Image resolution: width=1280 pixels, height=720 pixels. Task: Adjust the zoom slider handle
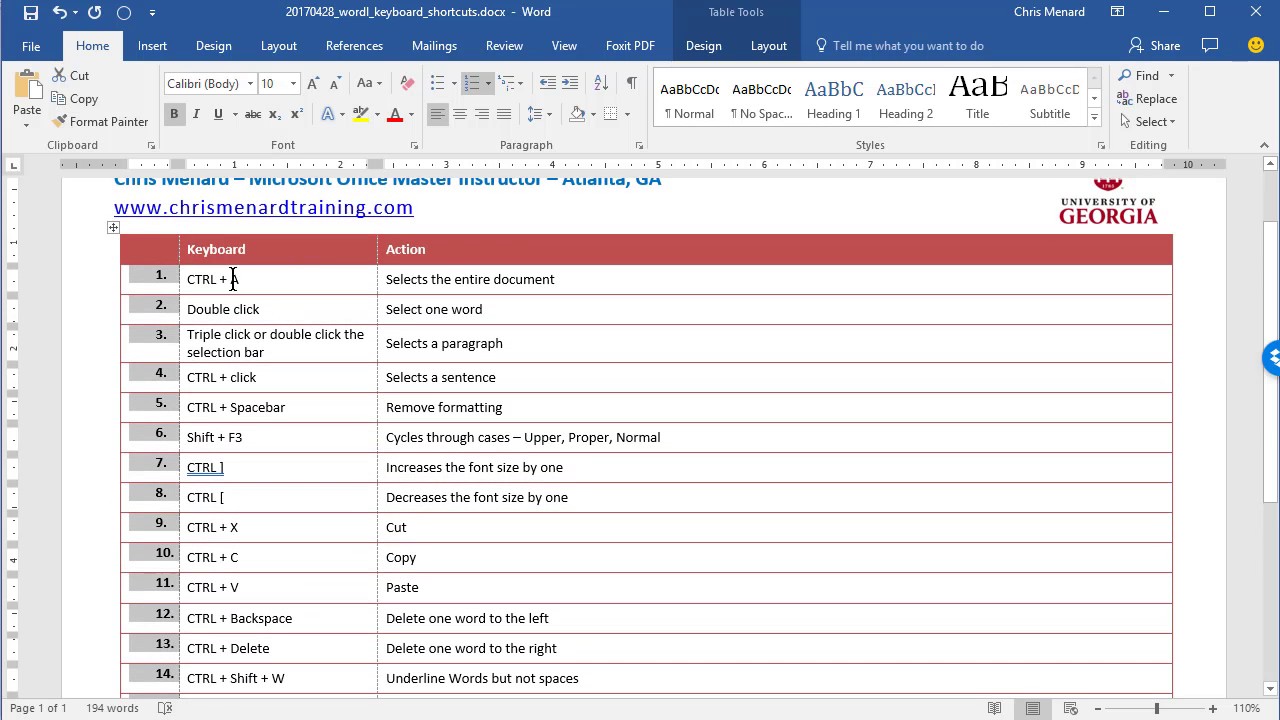tap(1157, 708)
